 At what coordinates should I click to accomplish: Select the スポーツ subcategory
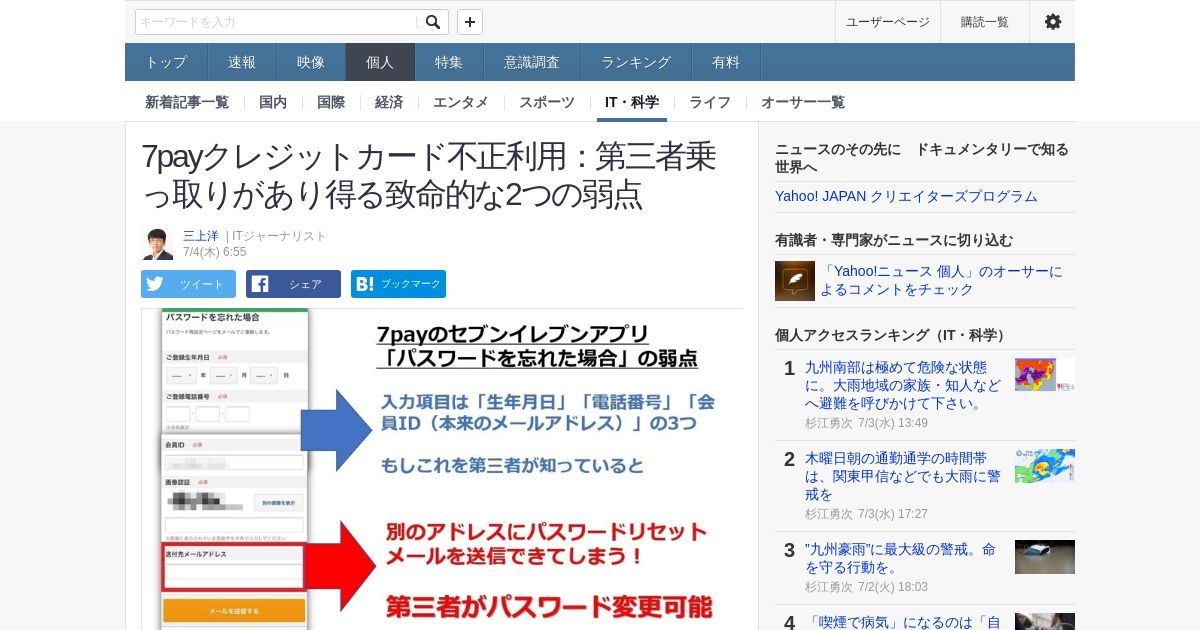click(x=547, y=102)
